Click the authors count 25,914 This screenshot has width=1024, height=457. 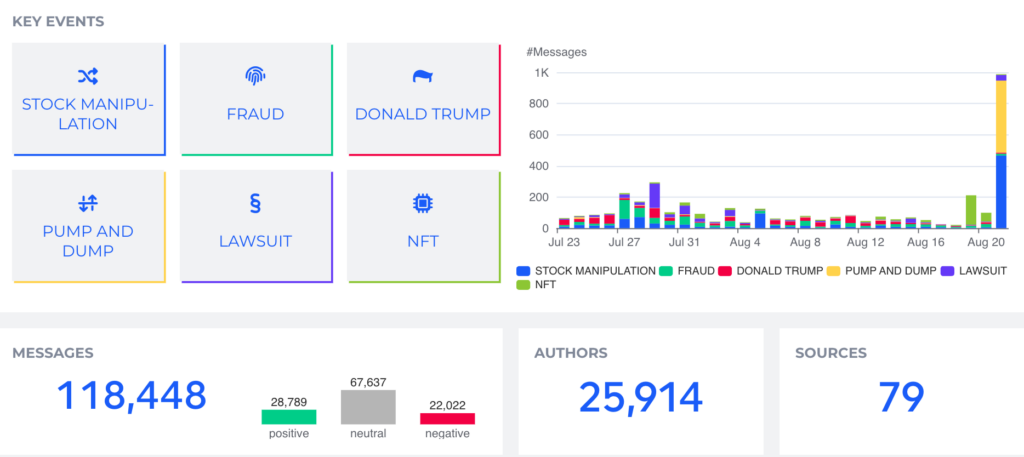click(640, 398)
